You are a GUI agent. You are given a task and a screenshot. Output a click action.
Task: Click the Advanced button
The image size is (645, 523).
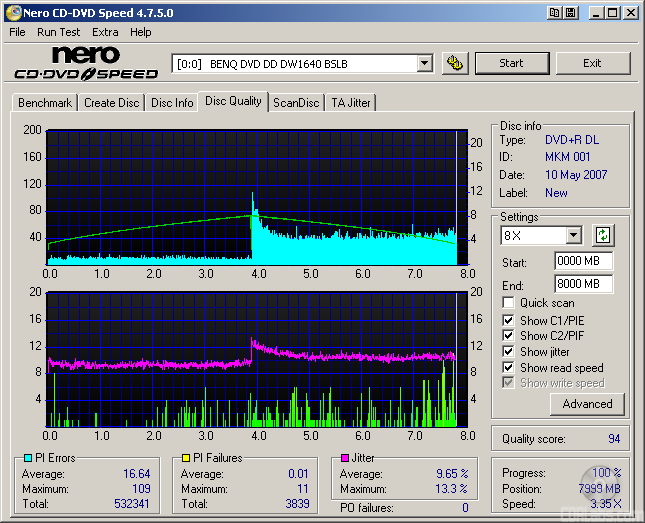click(587, 404)
